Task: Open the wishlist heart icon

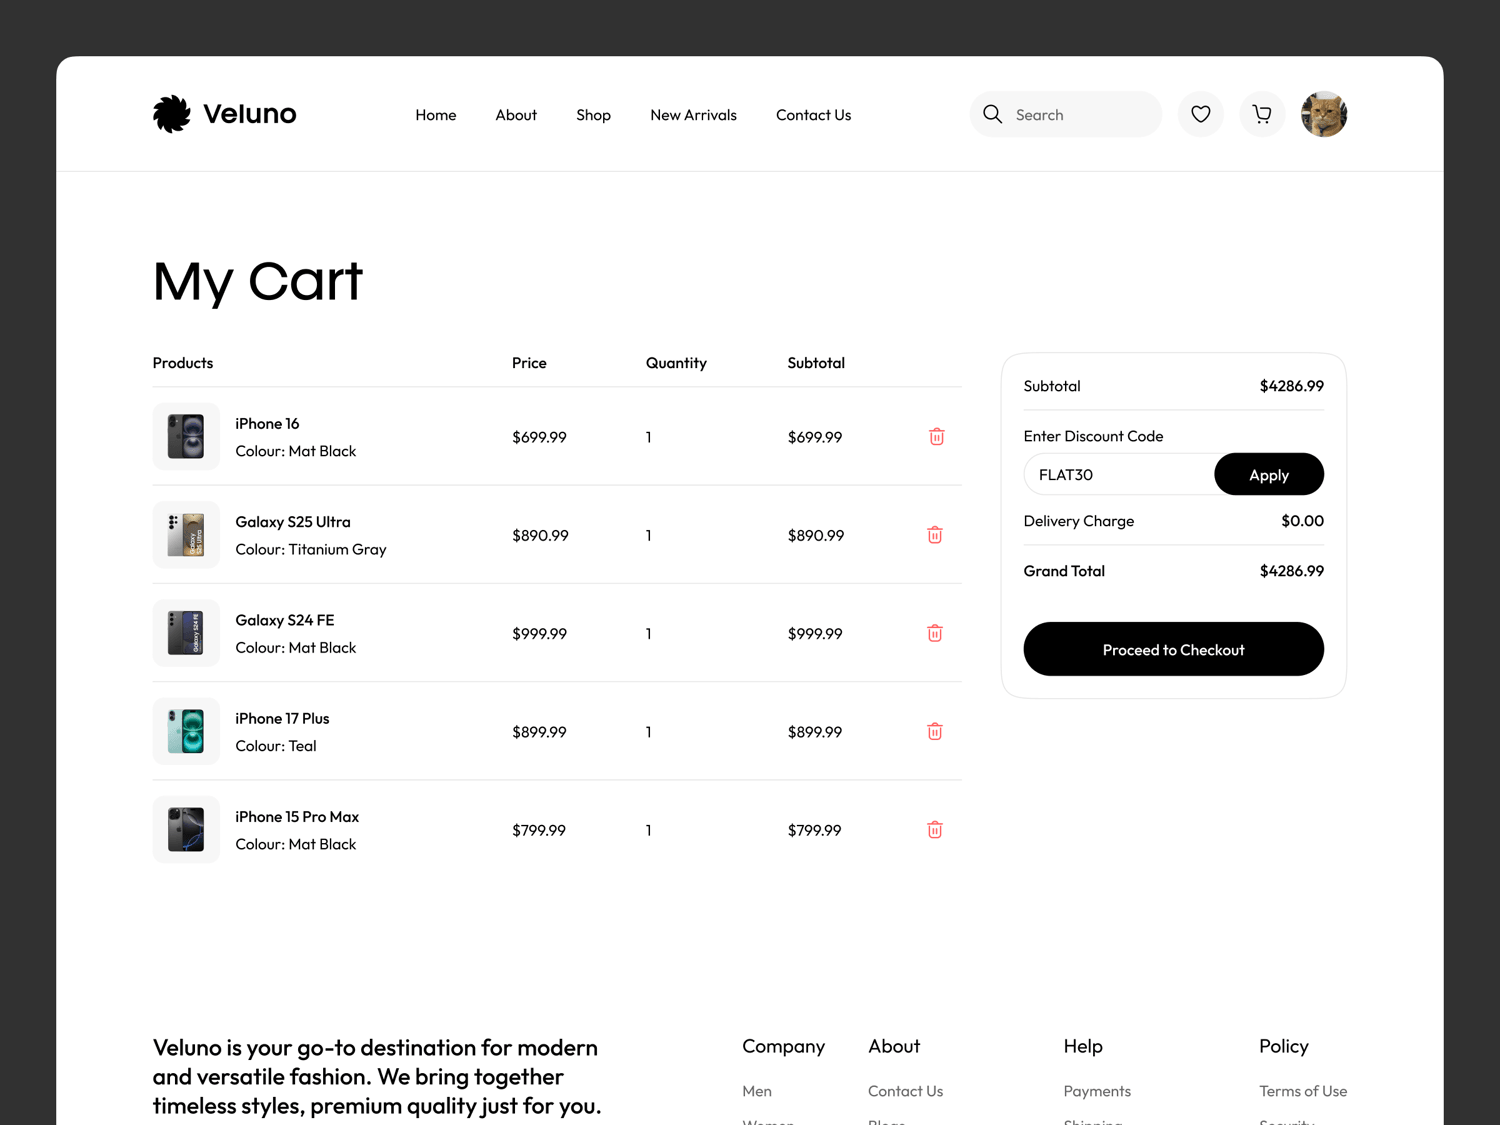Action: click(x=1200, y=114)
